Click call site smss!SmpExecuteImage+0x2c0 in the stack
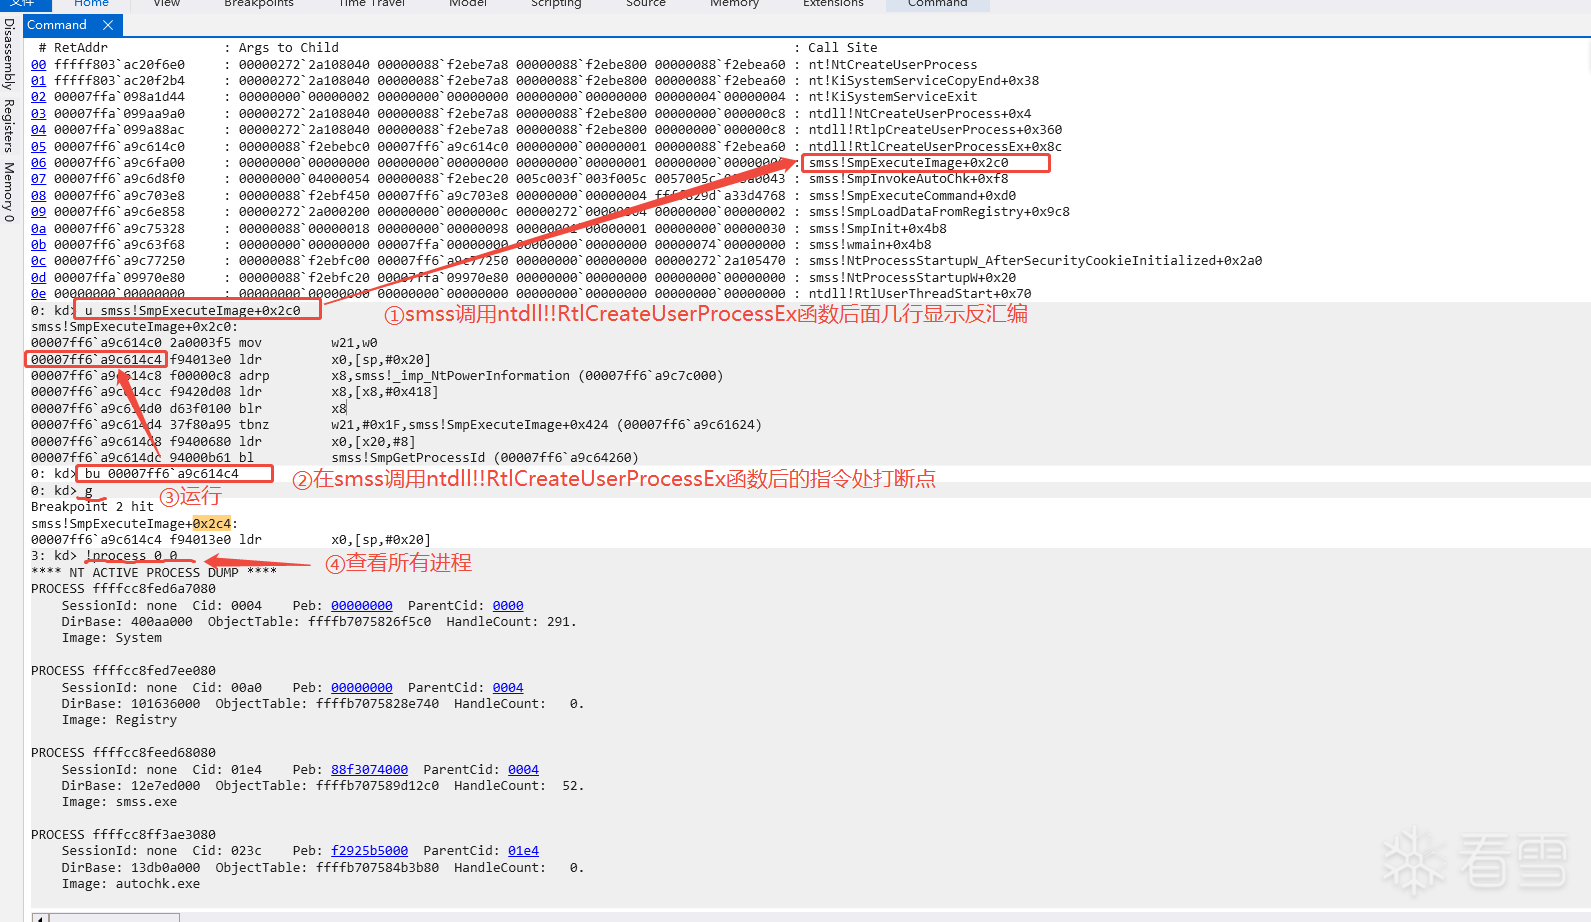This screenshot has width=1591, height=922. pos(909,163)
